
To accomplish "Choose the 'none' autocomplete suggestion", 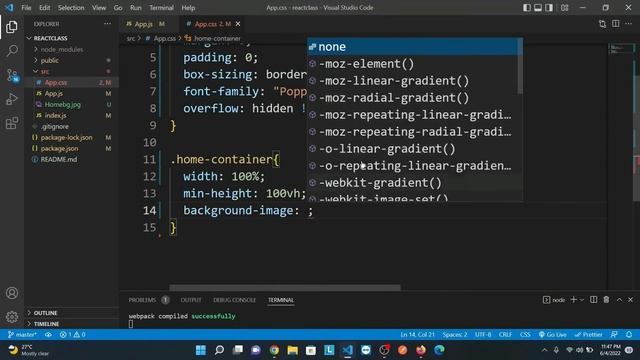I will click(412, 47).
